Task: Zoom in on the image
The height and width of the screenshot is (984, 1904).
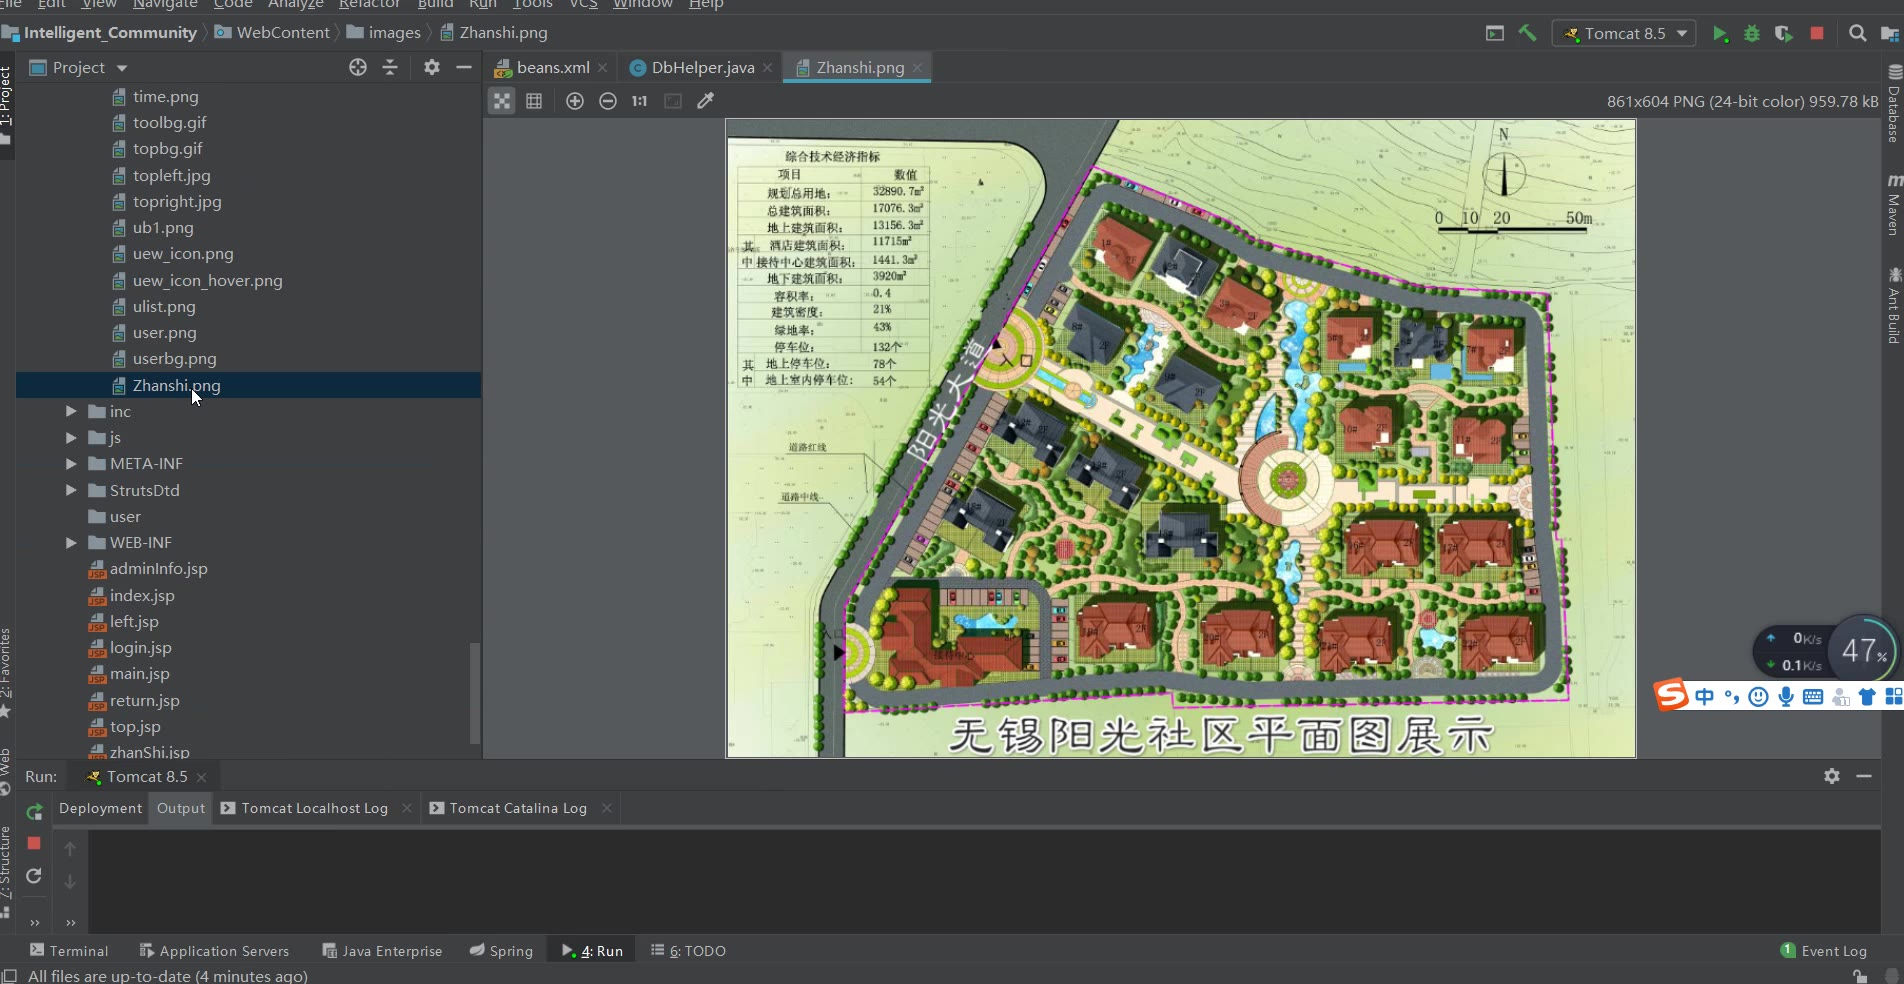Action: pos(575,101)
